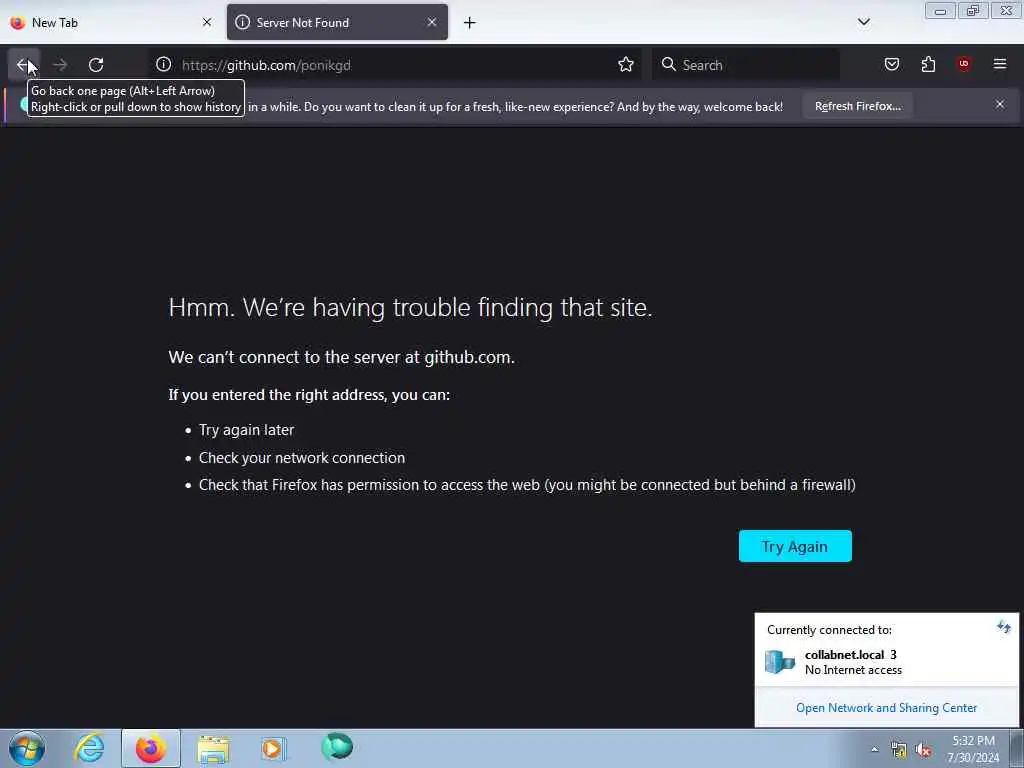Show hidden tray icons arrow

874,749
